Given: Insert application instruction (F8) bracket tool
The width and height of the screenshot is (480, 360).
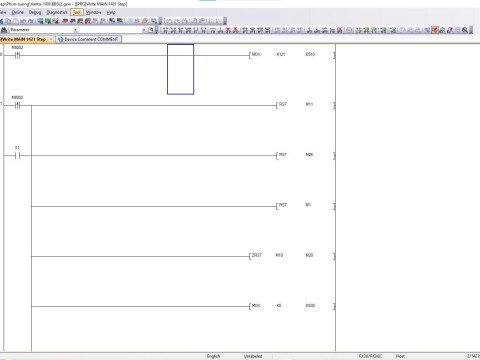Looking at the screenshot, I should [204, 30].
